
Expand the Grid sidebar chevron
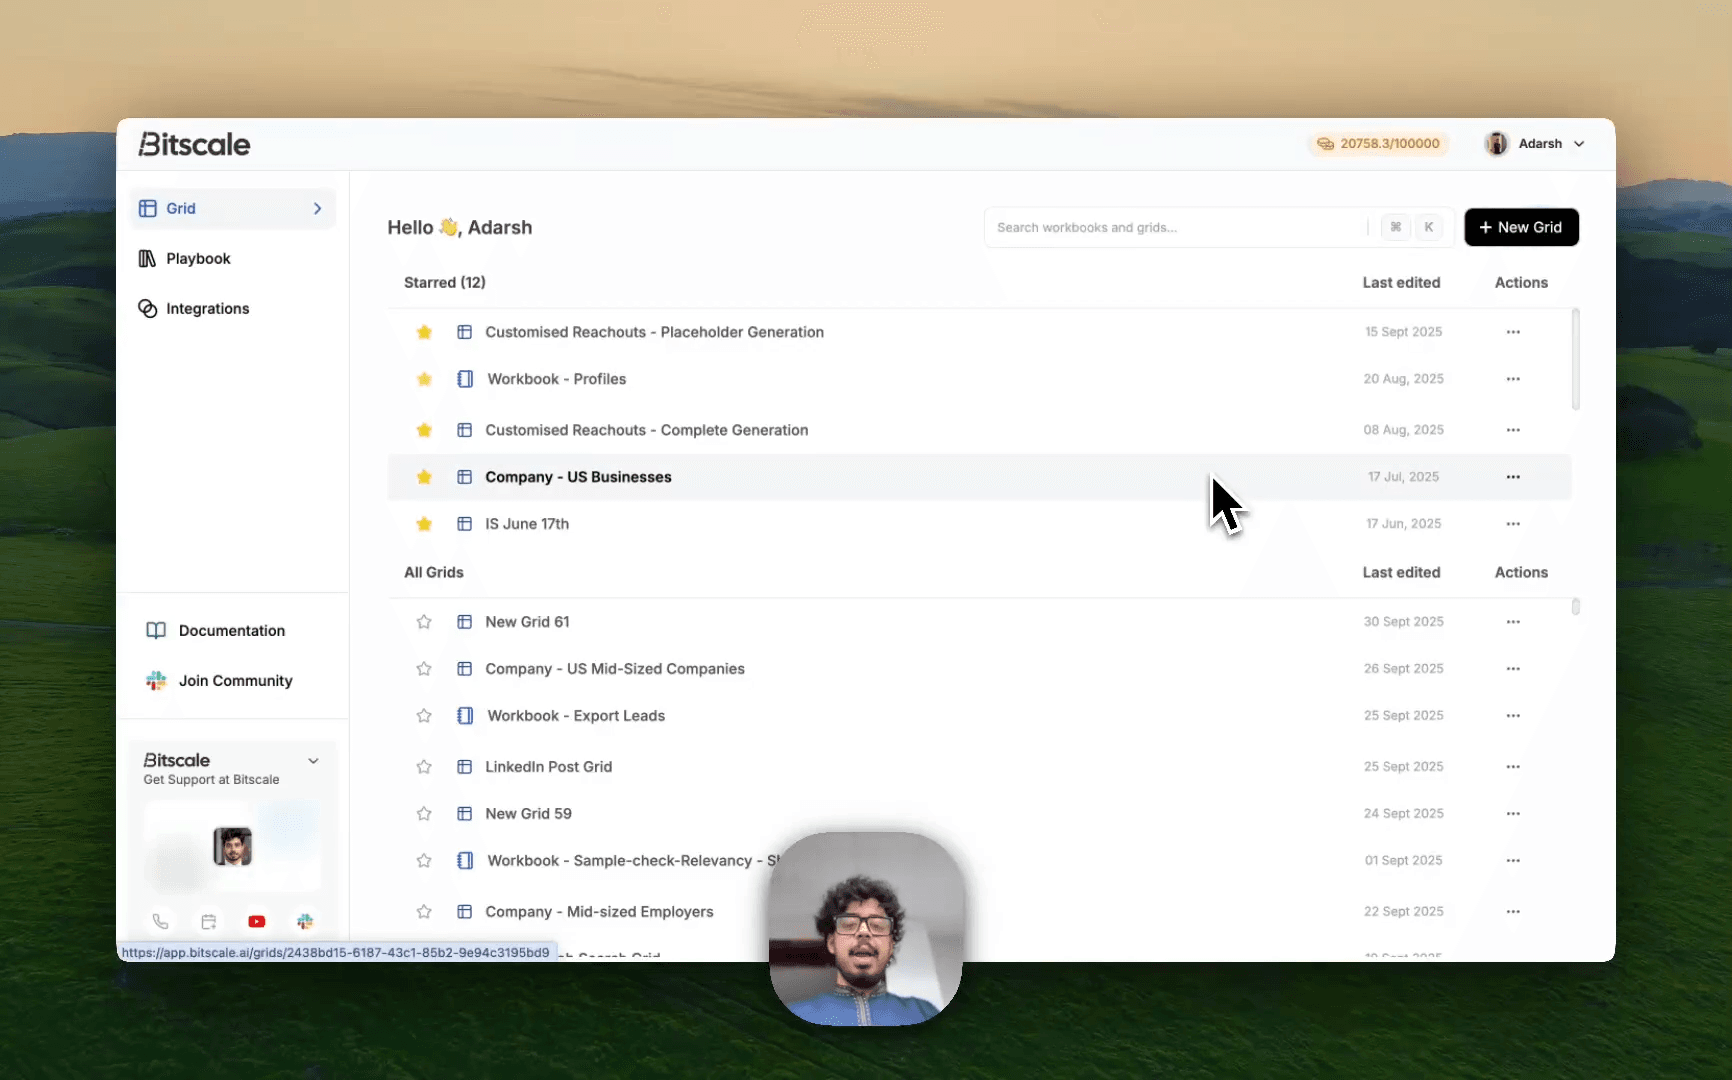point(318,209)
